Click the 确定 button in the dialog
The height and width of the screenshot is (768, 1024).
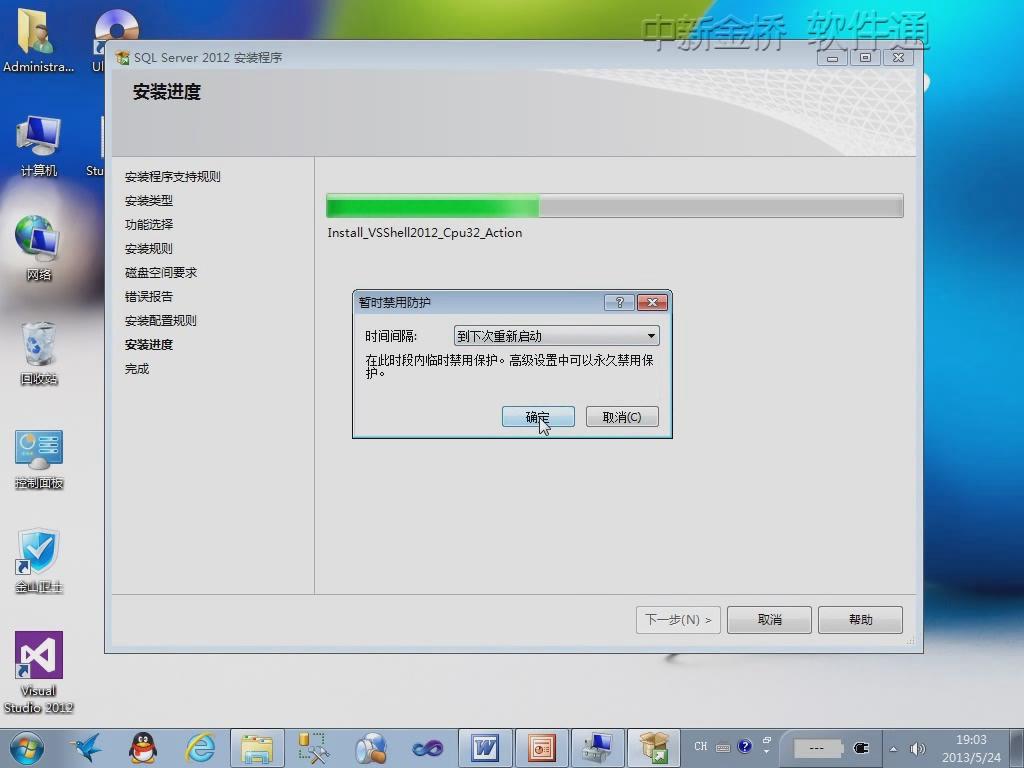538,417
